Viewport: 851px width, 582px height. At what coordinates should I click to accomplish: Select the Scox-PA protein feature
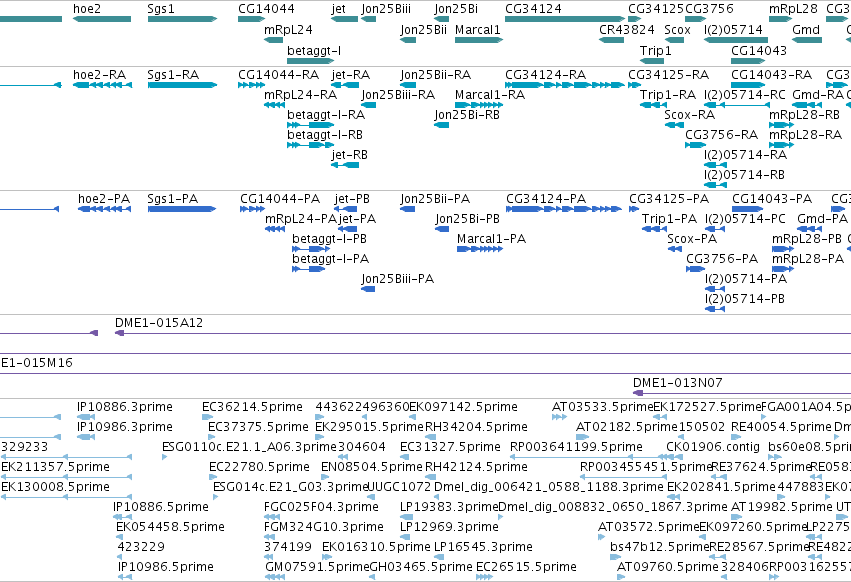674,249
